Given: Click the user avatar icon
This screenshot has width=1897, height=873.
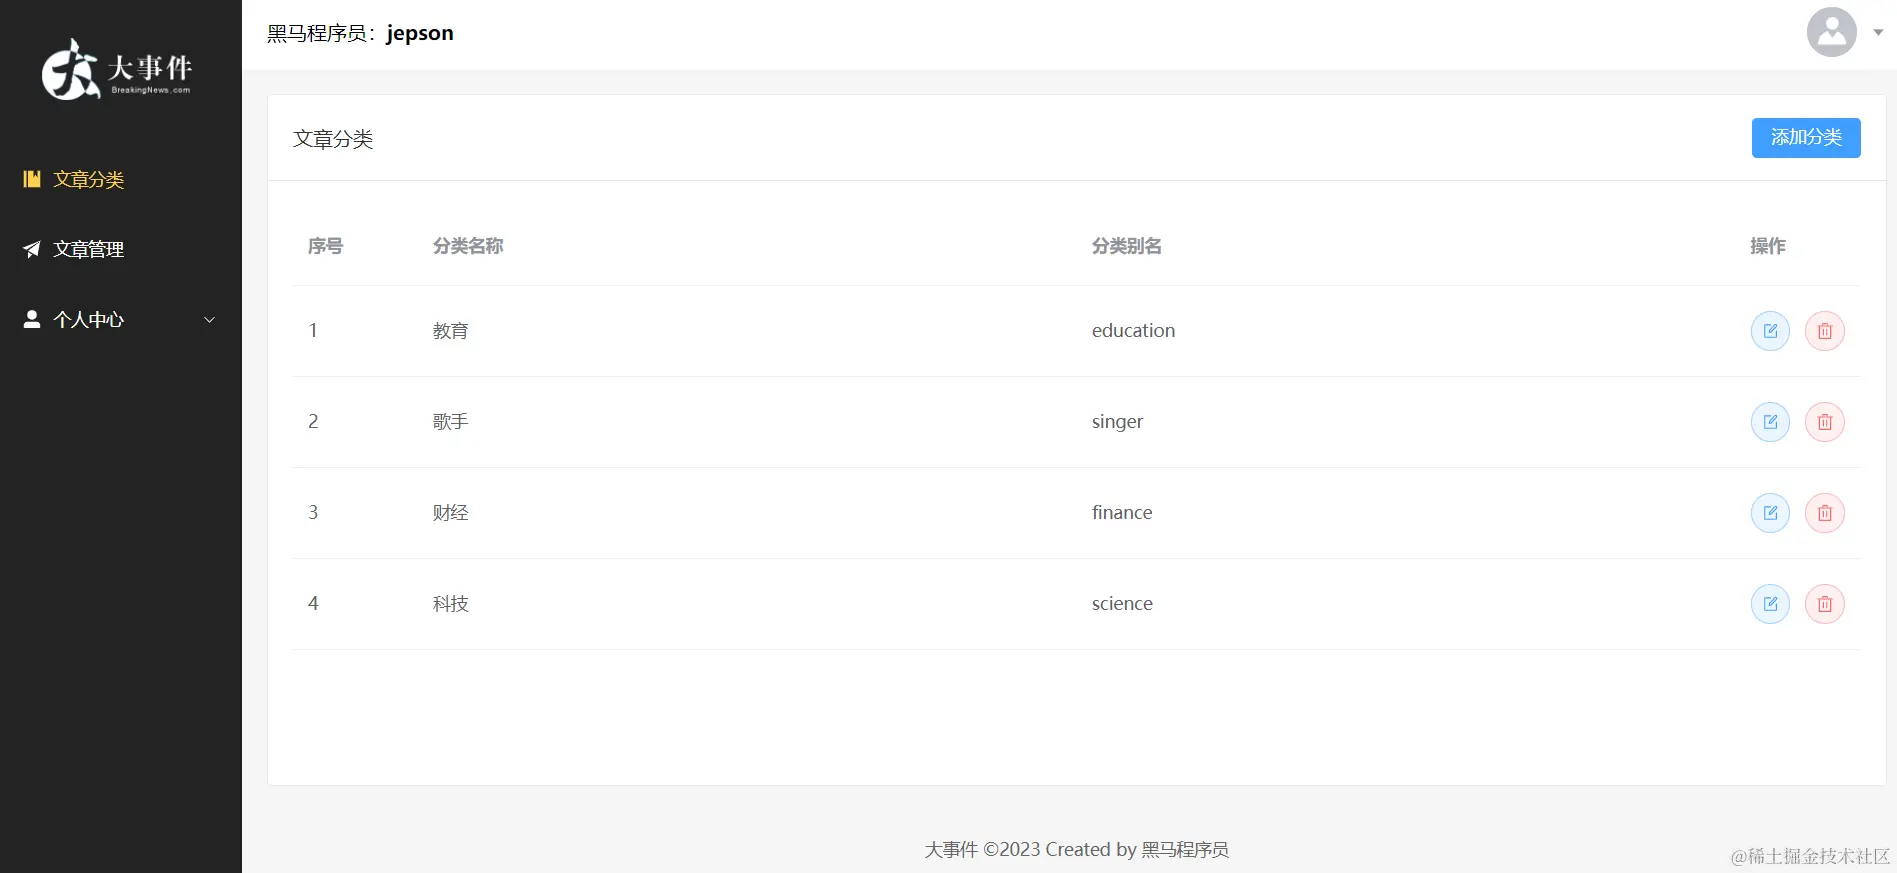Looking at the screenshot, I should [x=1831, y=32].
